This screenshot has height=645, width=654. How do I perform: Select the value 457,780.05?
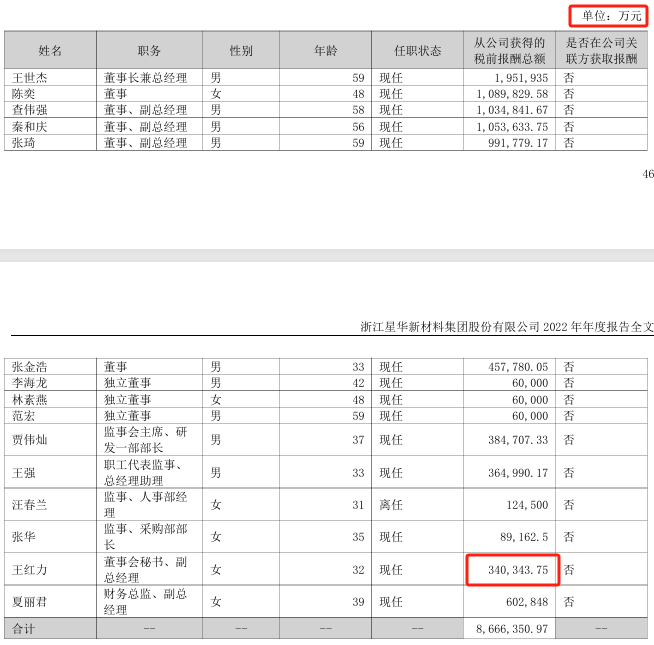(x=518, y=367)
